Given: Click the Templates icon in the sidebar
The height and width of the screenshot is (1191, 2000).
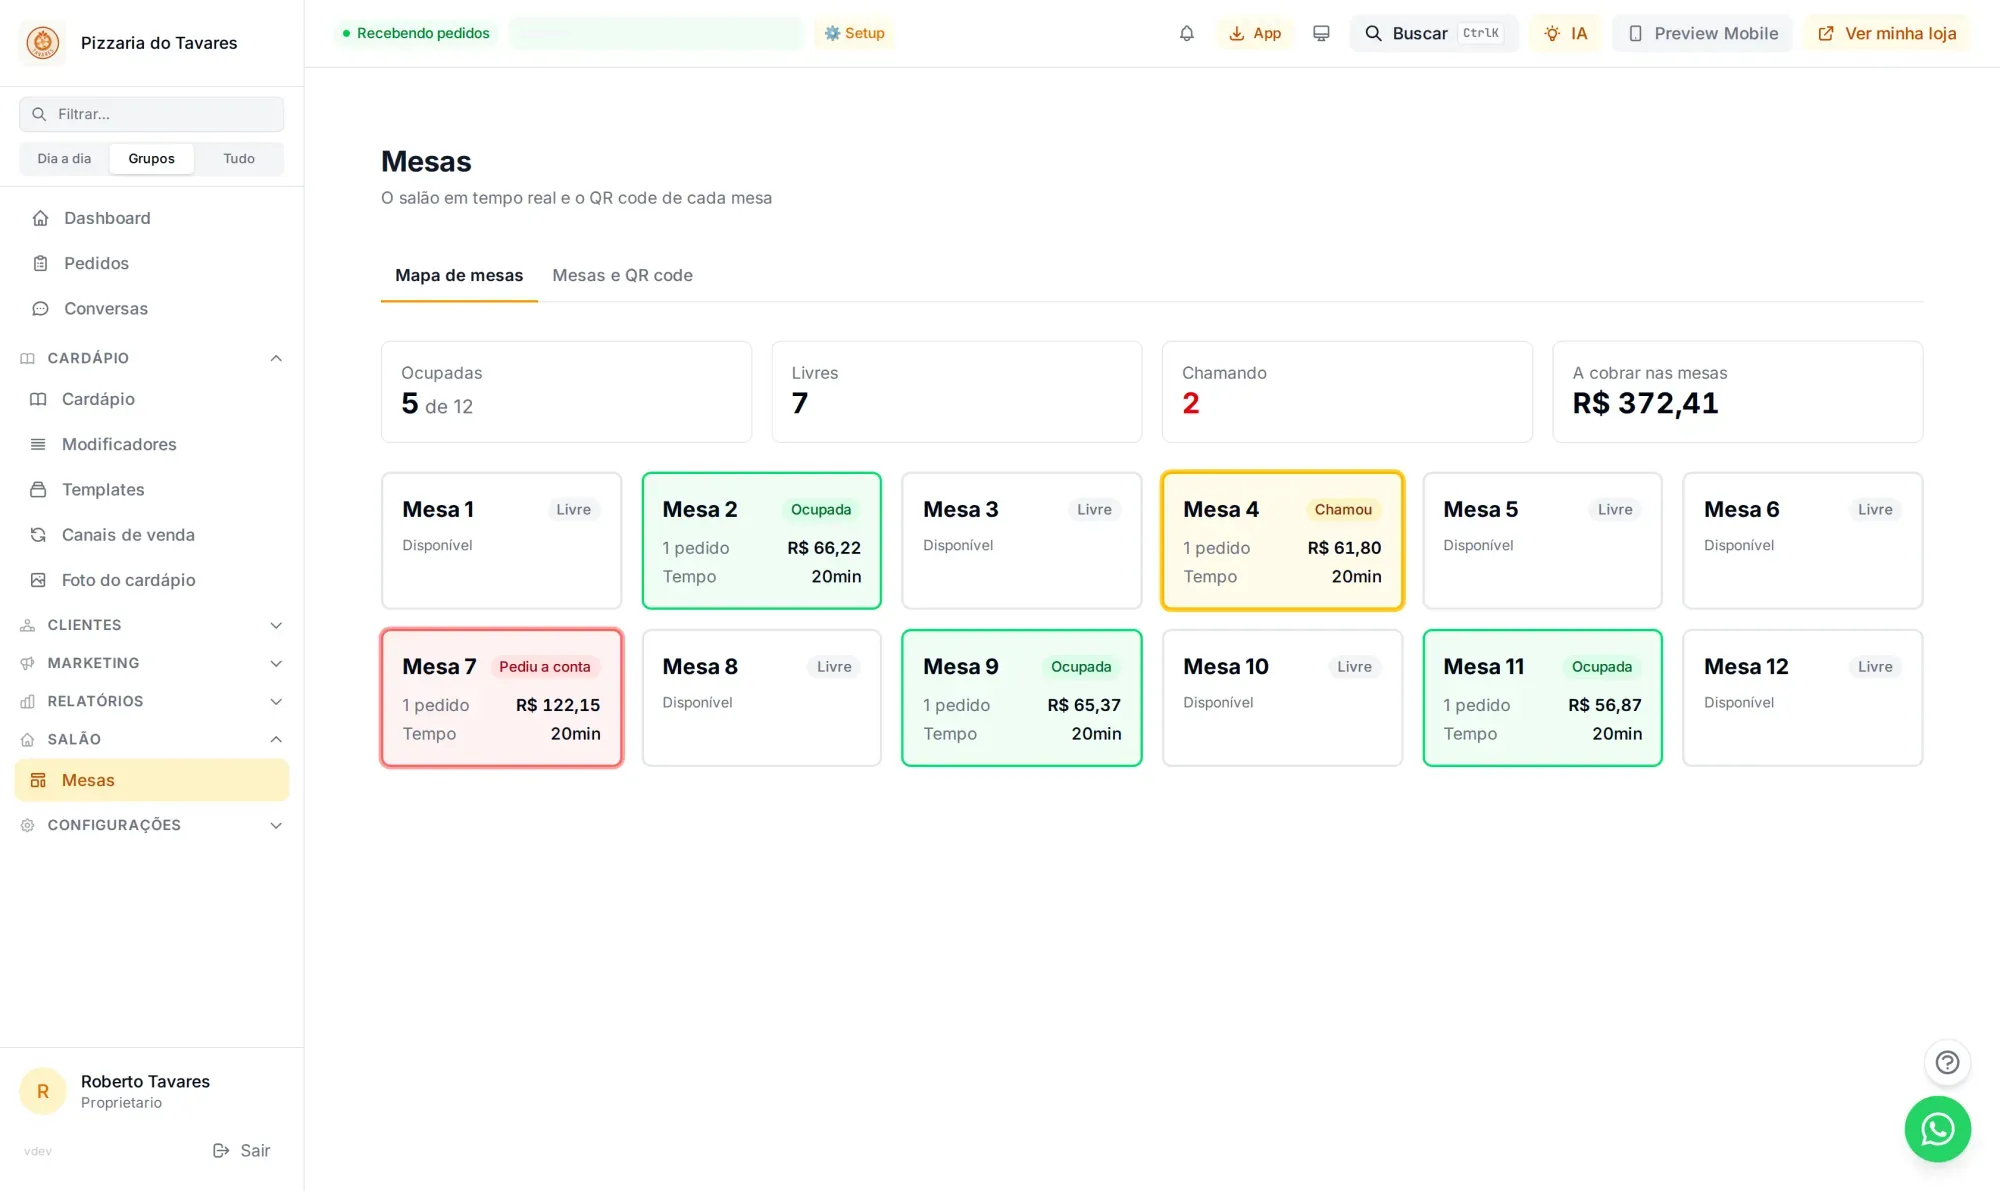Looking at the screenshot, I should coord(38,490).
